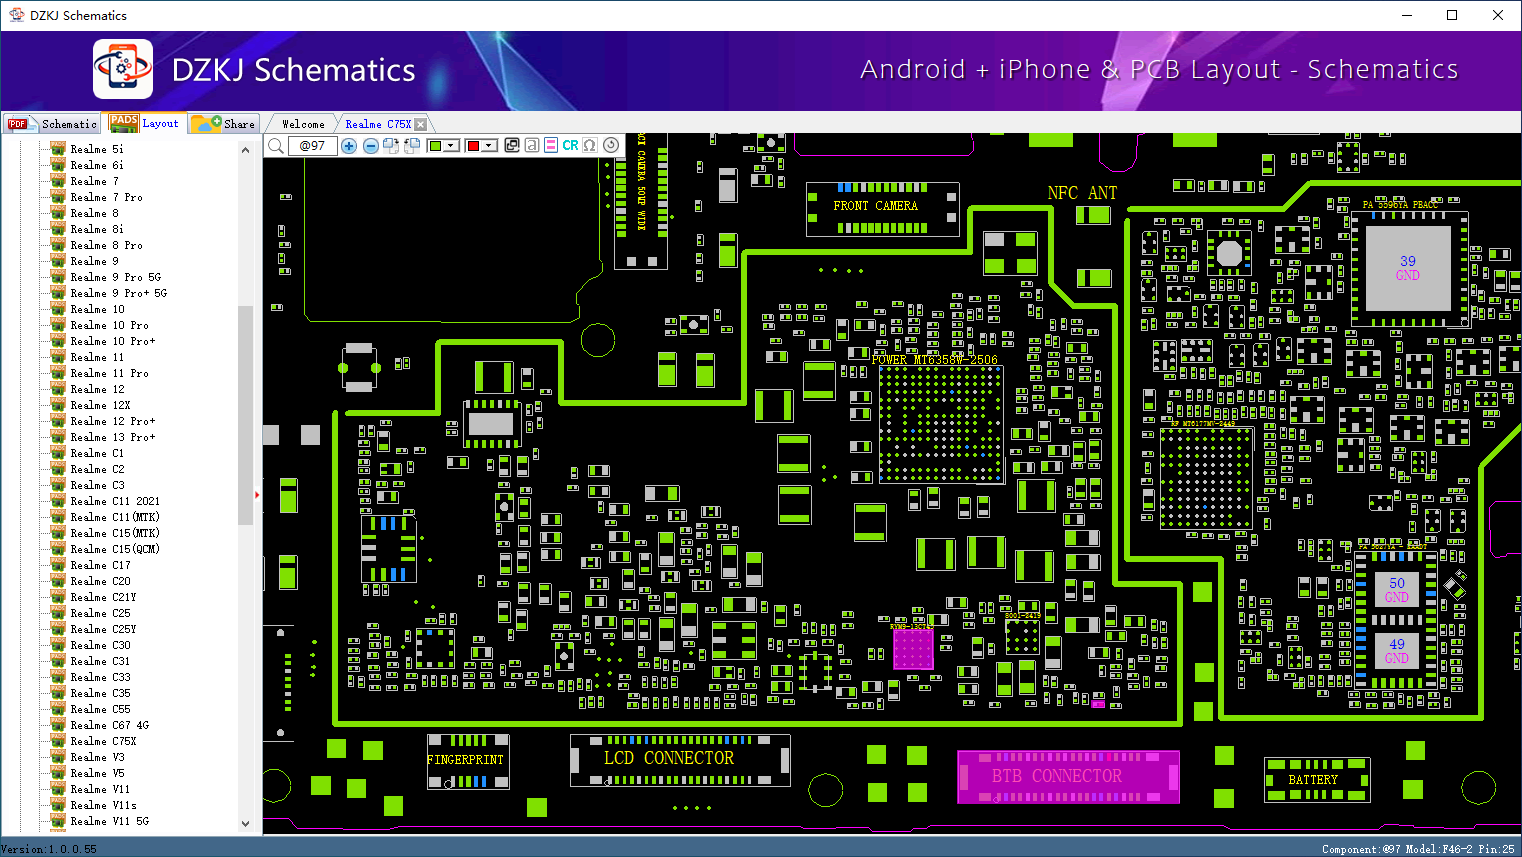
Task: Click the 49 GND pad
Action: pos(1397,651)
